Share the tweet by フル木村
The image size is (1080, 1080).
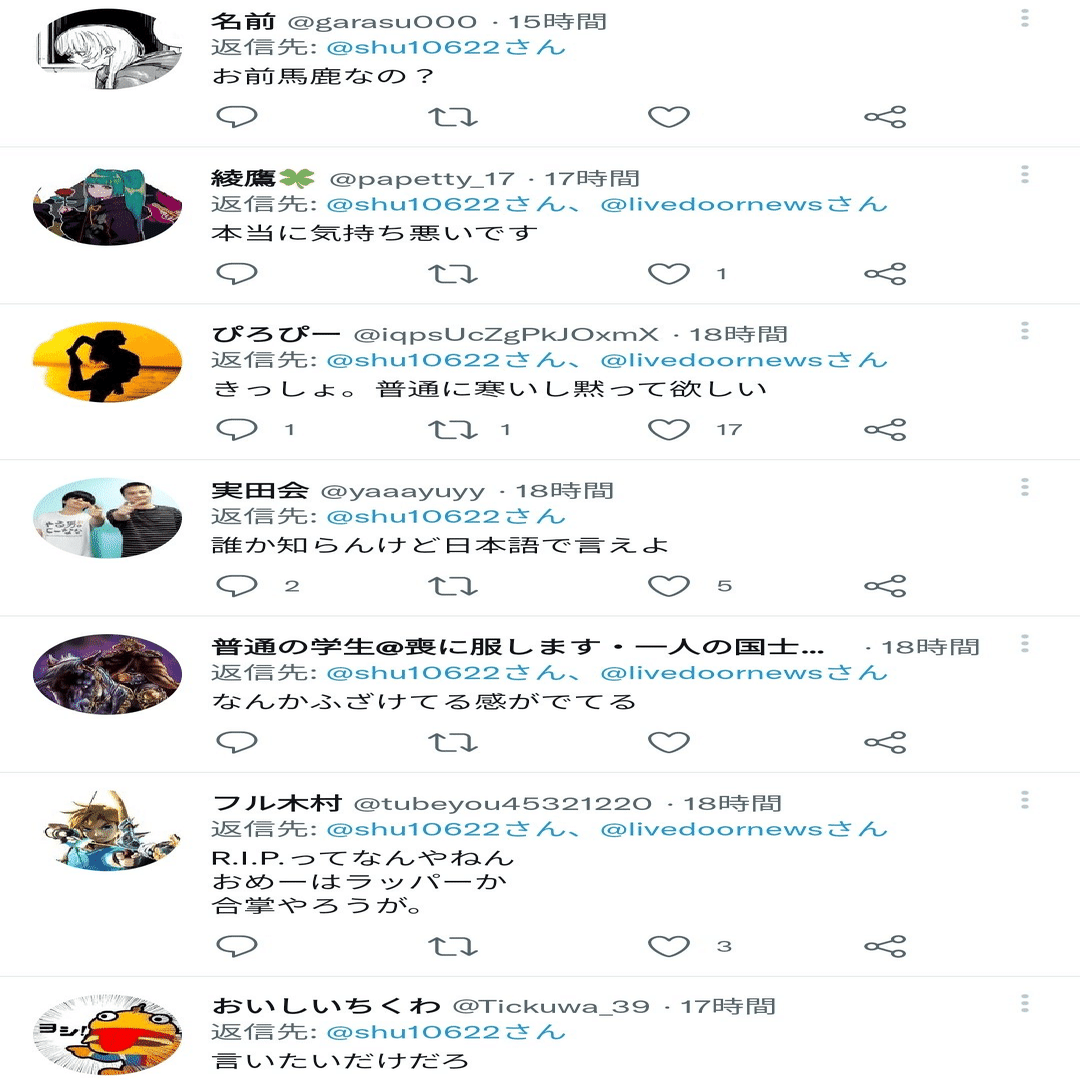[885, 946]
